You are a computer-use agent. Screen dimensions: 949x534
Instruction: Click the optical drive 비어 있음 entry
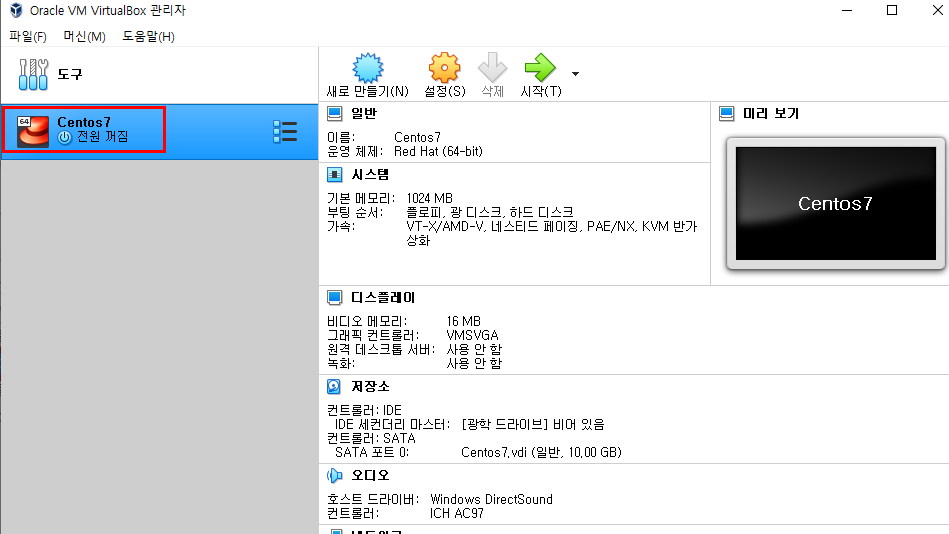coord(533,424)
